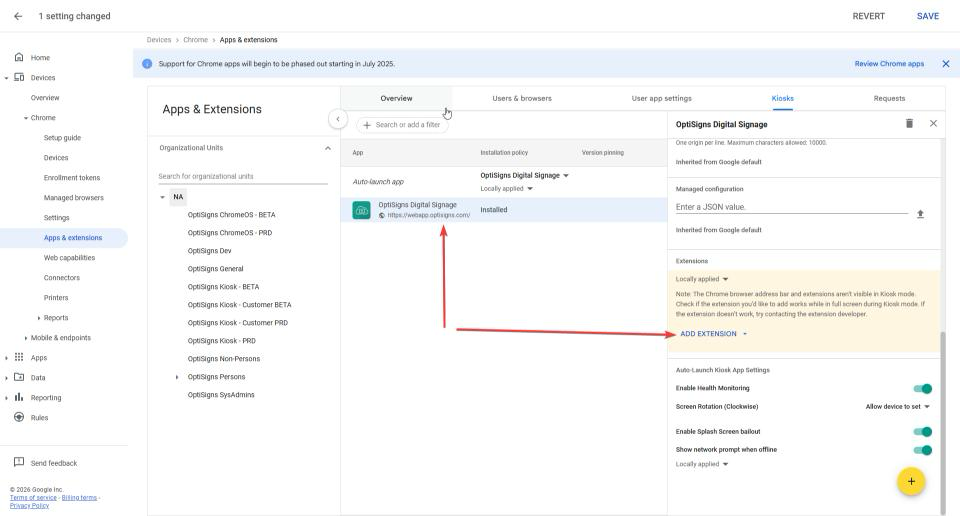960x516 pixels.
Task: Click the details panel vertical scrollbar
Action: coord(942,422)
